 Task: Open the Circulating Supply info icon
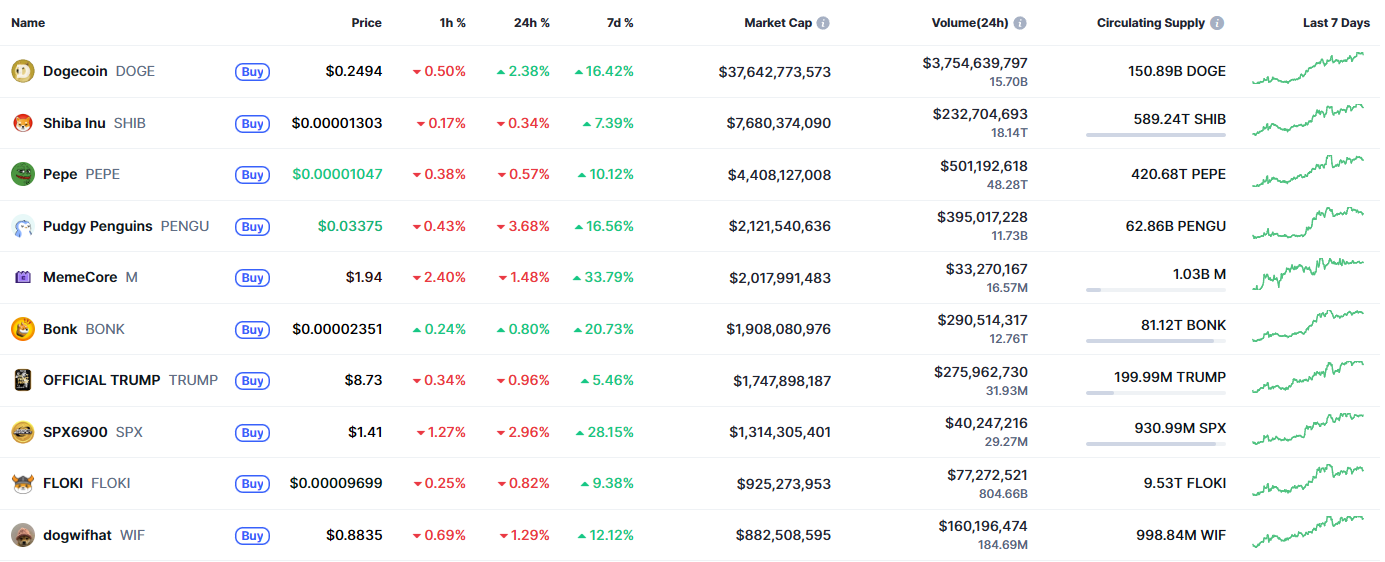tap(1217, 23)
